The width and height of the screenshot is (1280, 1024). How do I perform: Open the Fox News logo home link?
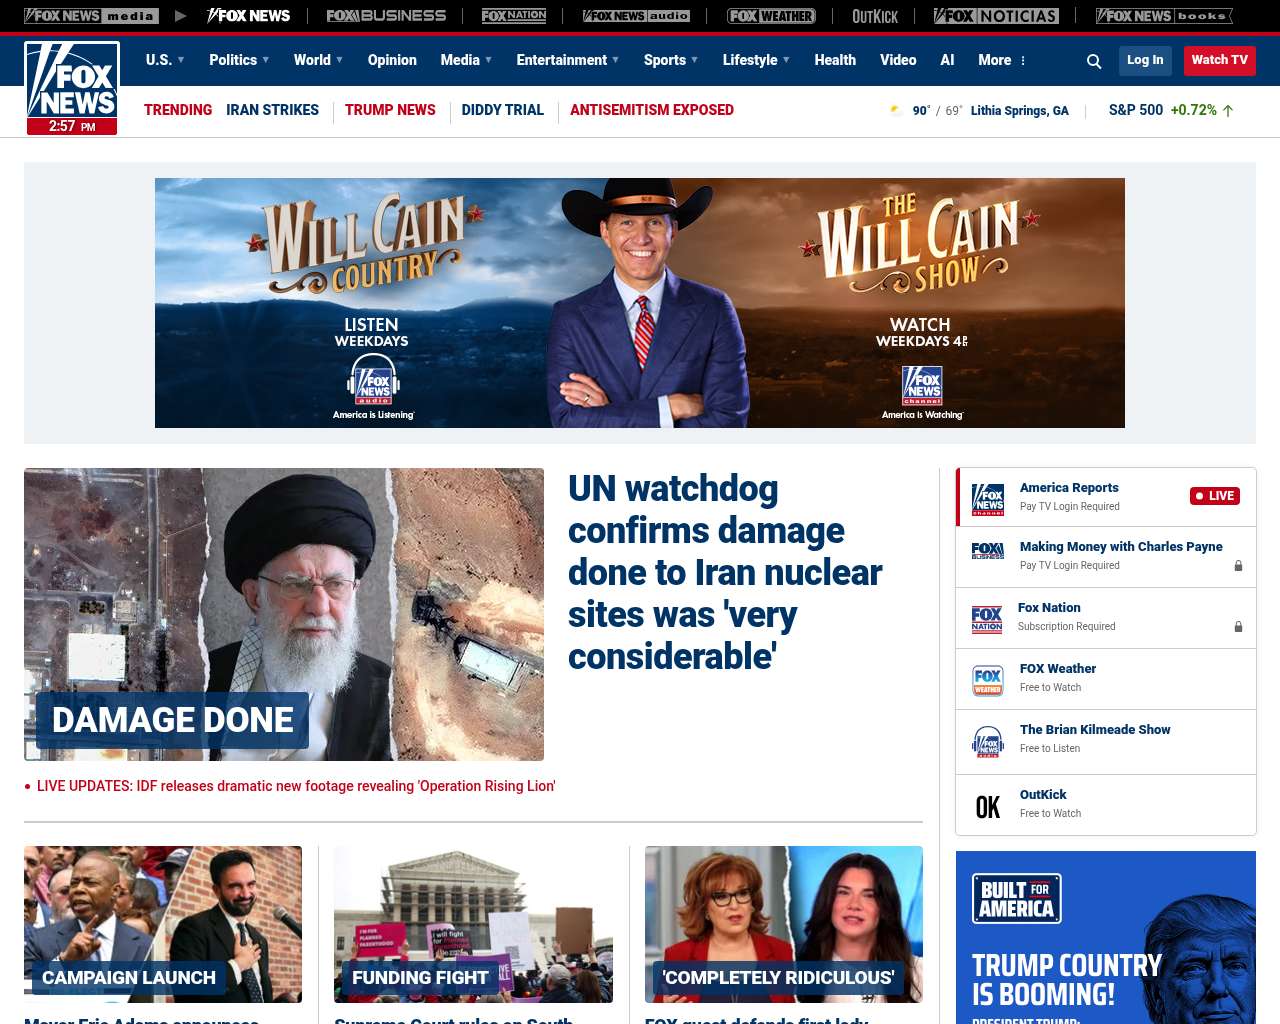pos(72,88)
